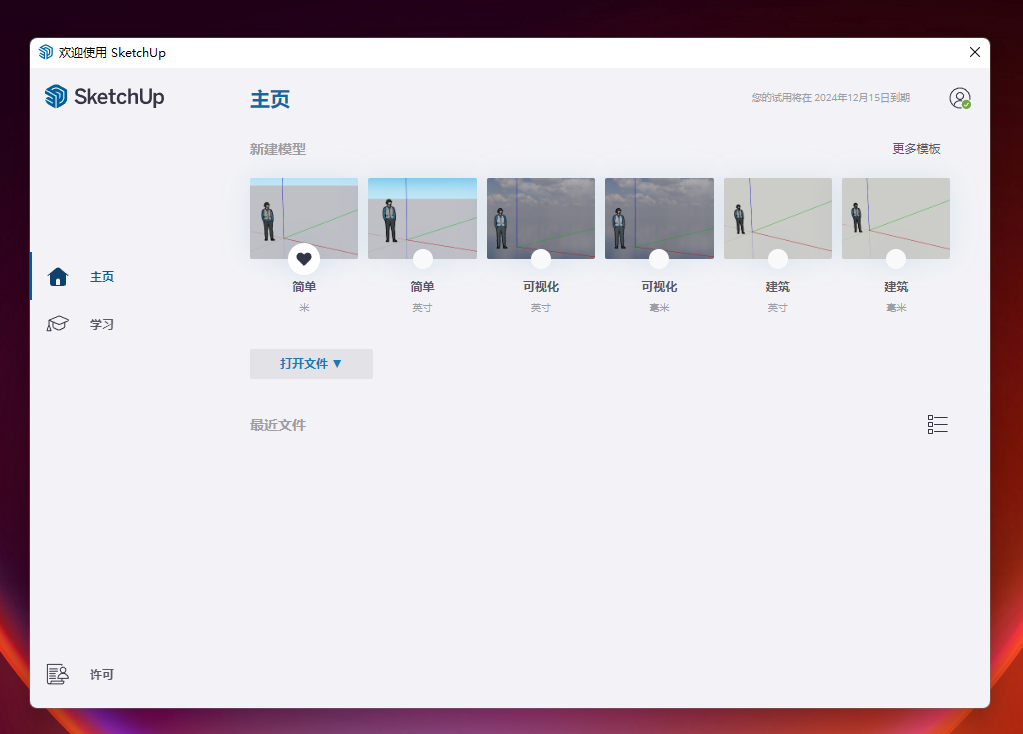Image resolution: width=1023 pixels, height=734 pixels.
Task: Close the welcome to SketchUp window
Action: [x=975, y=52]
